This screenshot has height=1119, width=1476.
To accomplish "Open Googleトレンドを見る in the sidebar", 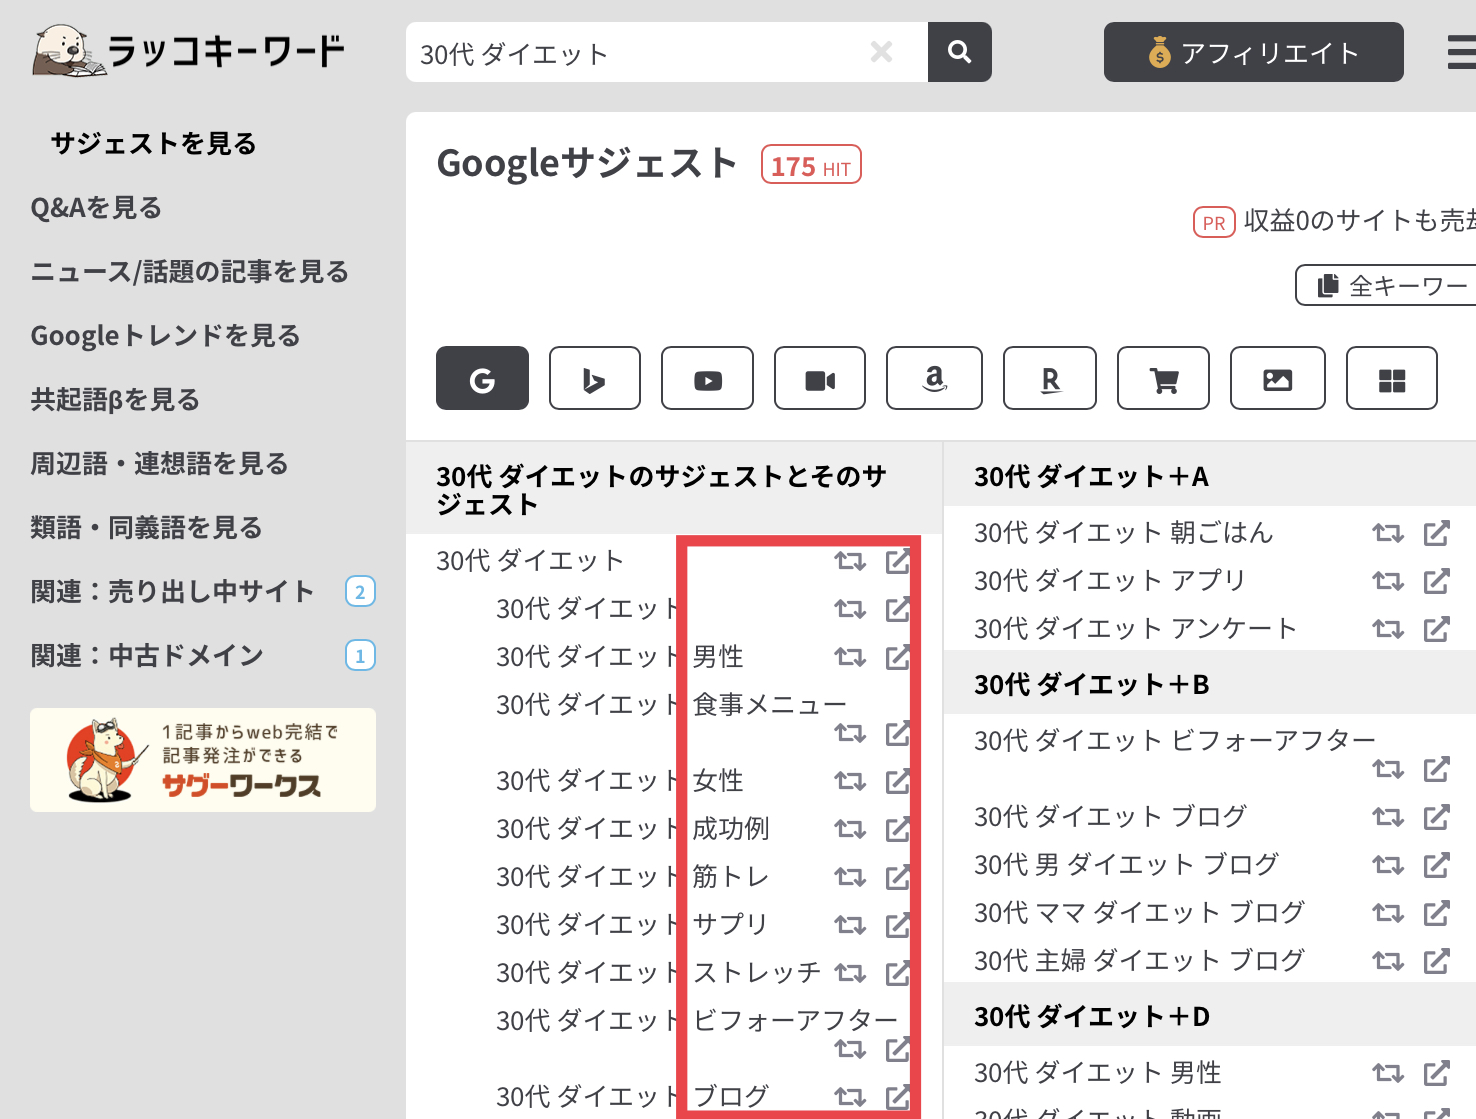I will click(165, 336).
